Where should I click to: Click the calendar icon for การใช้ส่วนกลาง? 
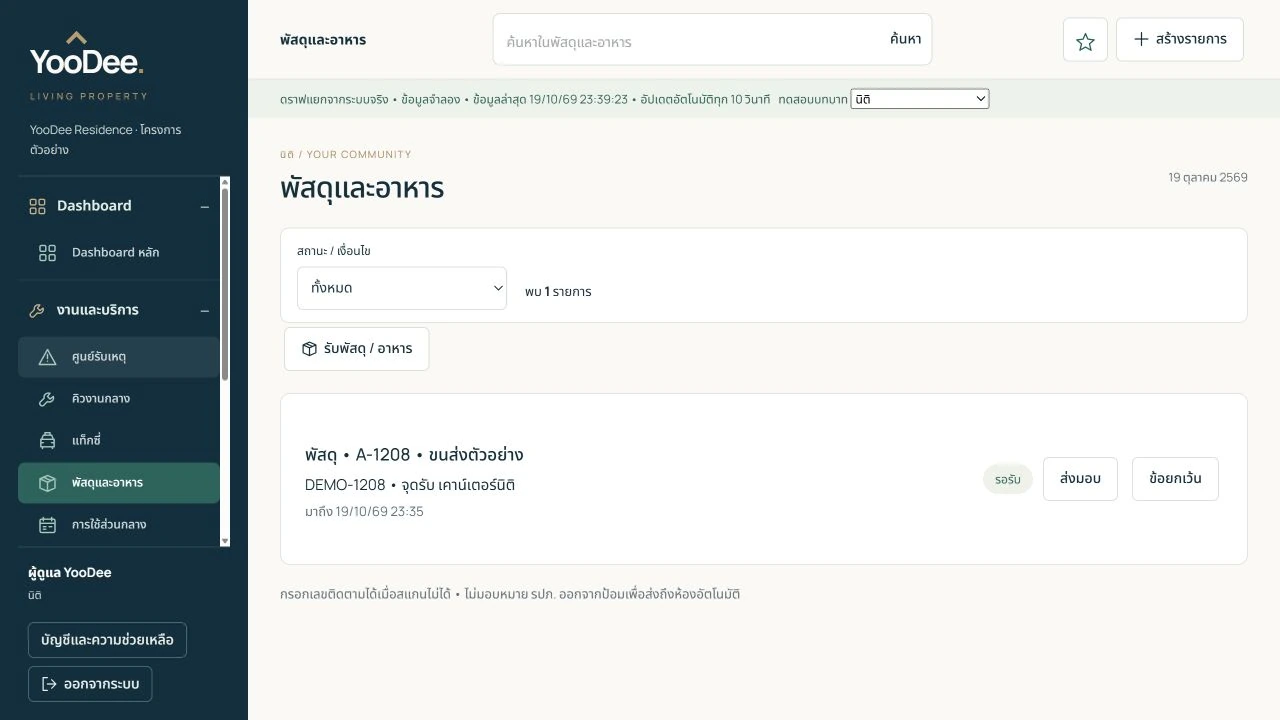(47, 525)
